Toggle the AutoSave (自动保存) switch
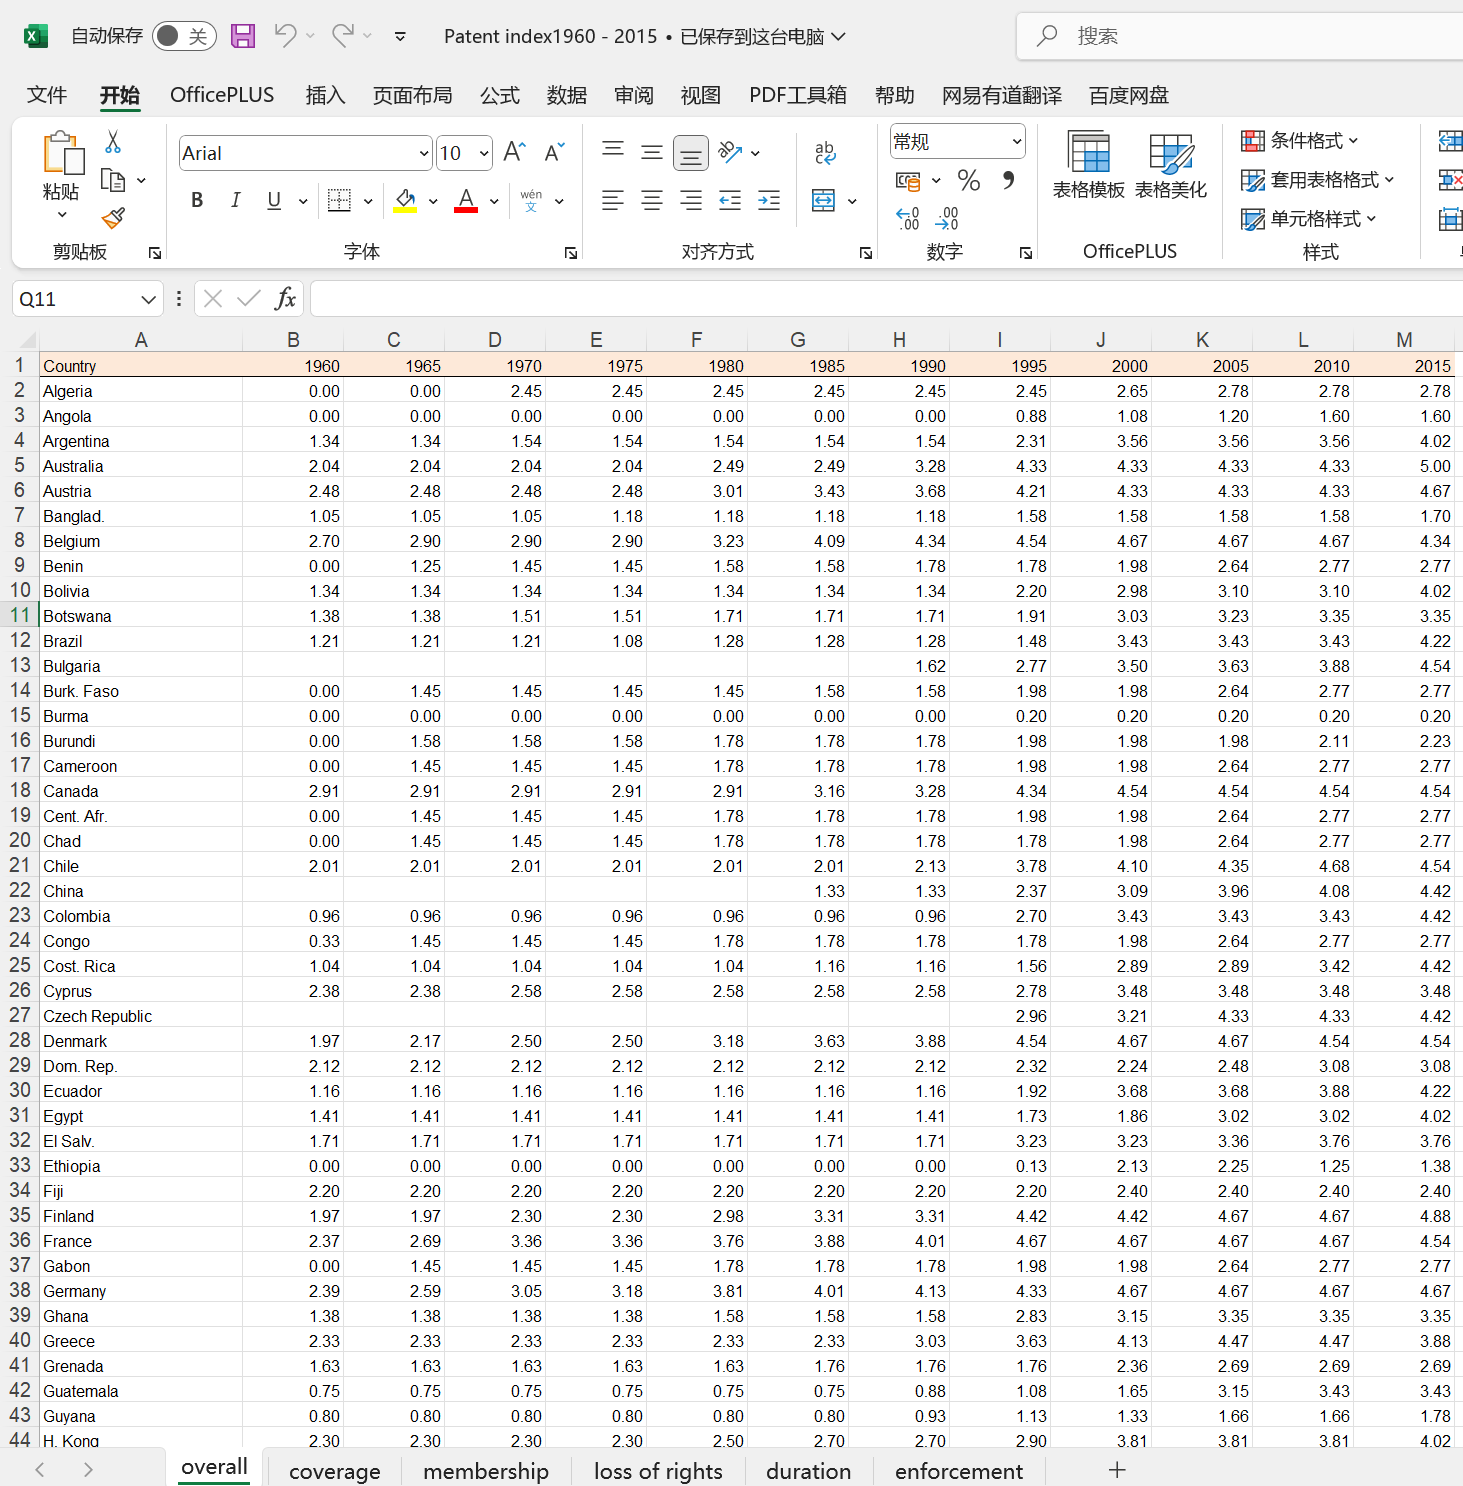 (184, 36)
